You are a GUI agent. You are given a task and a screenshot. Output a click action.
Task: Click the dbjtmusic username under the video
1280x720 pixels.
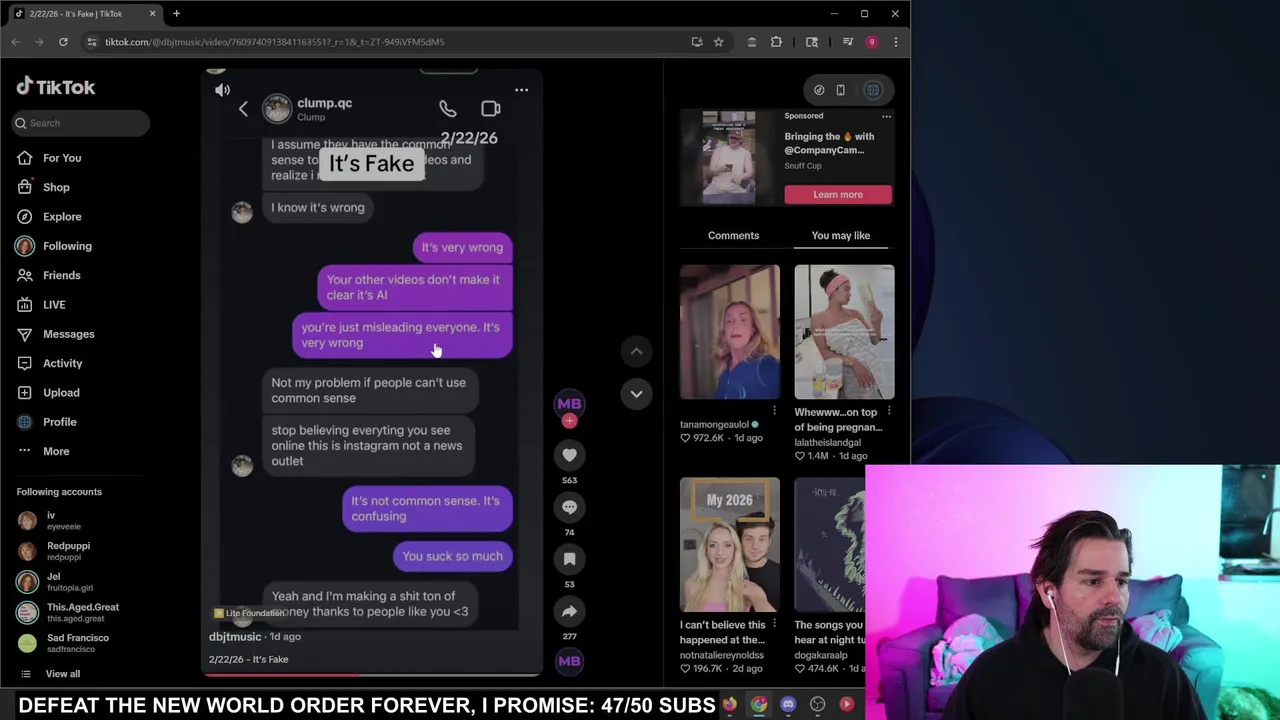pyautogui.click(x=235, y=637)
